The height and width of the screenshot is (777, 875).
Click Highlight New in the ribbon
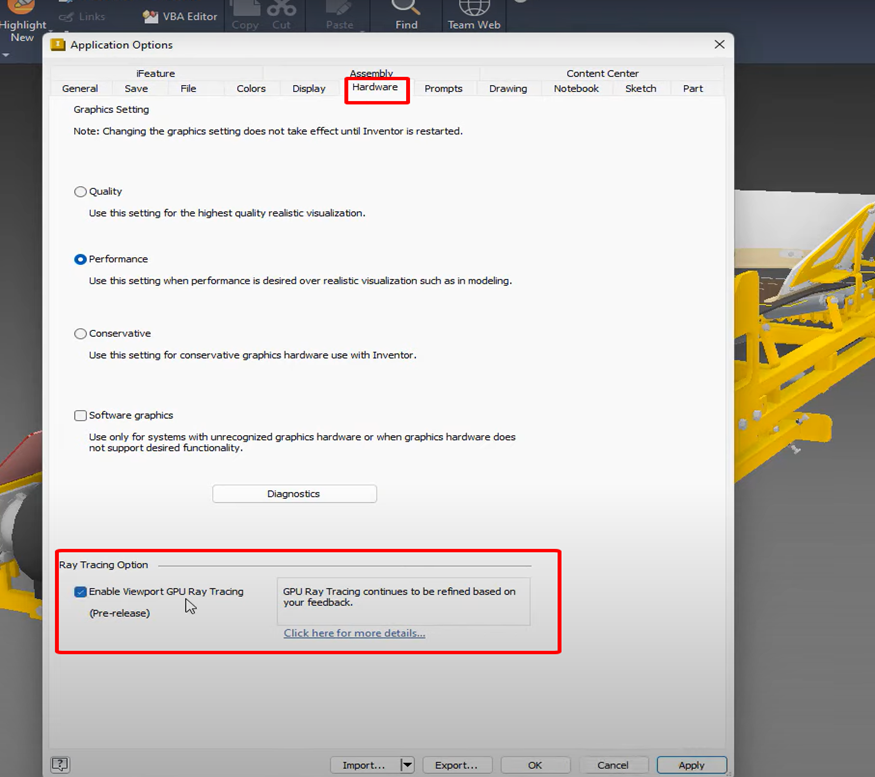[x=22, y=22]
